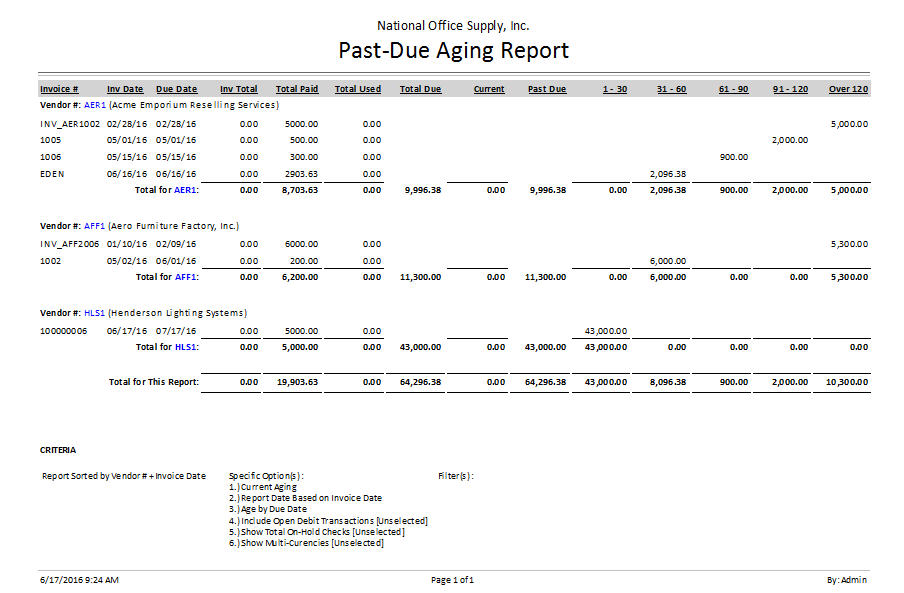Screen dimensions: 904x593
Task: Open the AFF1 link beside Aero Furniture Factory
Action: click(x=95, y=226)
